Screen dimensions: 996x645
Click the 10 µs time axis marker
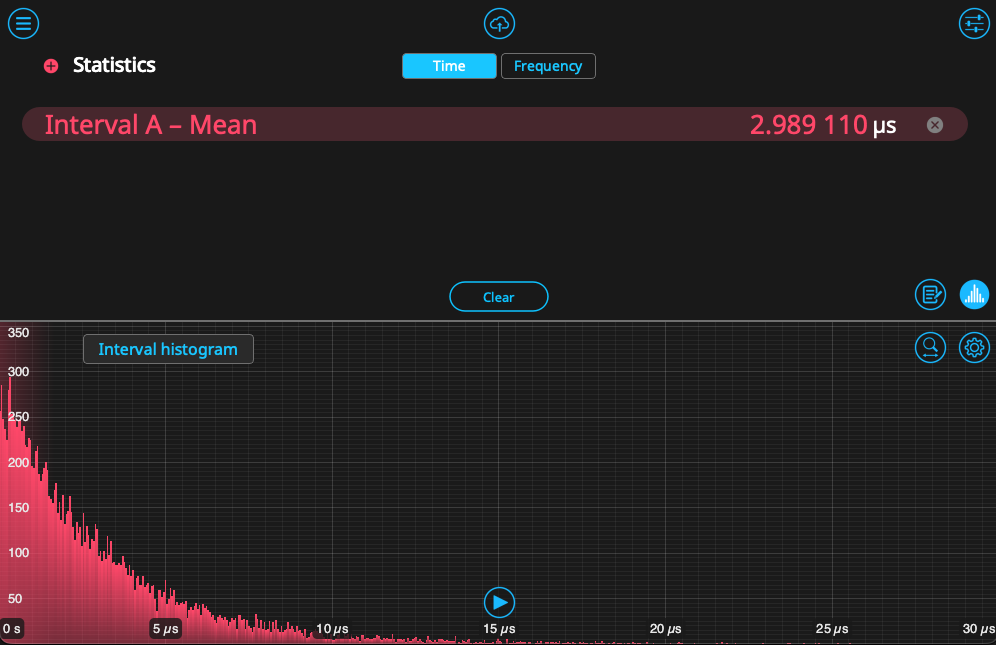click(332, 629)
